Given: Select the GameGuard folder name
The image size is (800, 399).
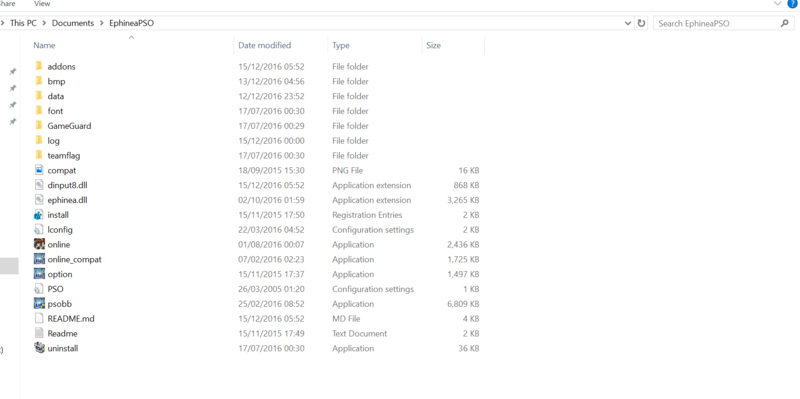Looking at the screenshot, I should (69, 126).
